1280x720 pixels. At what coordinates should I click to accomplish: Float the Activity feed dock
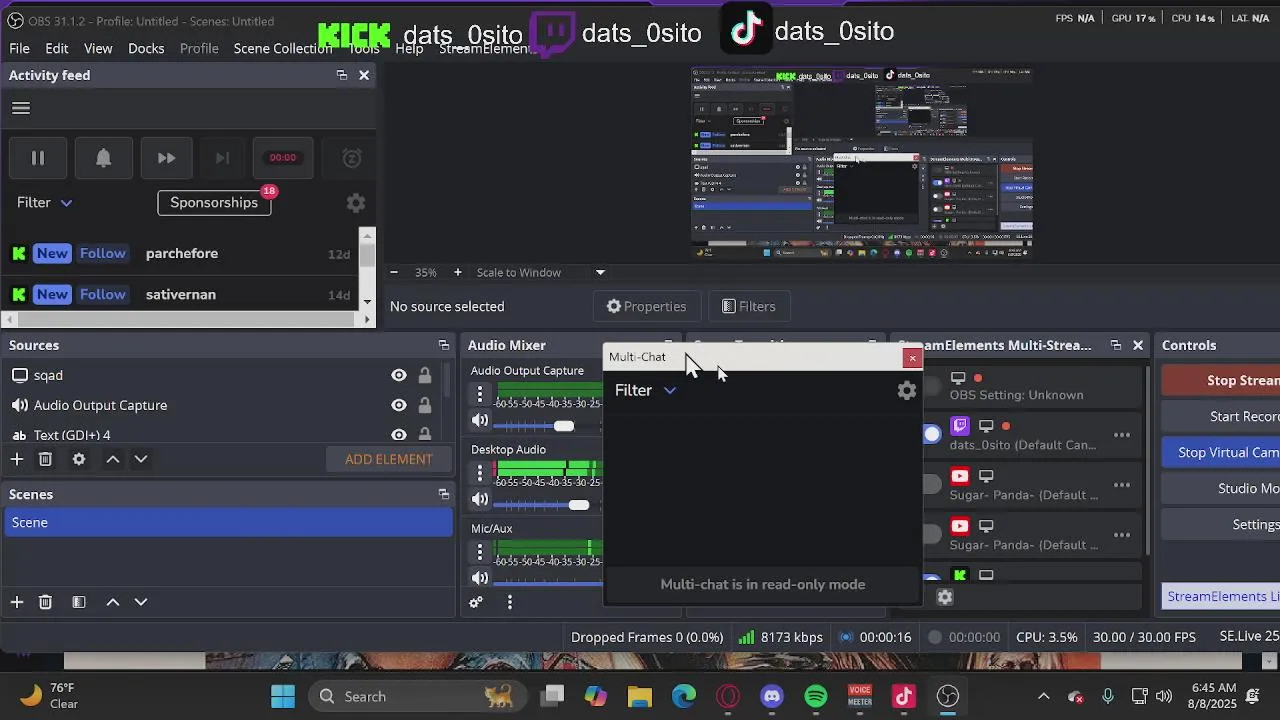(342, 75)
